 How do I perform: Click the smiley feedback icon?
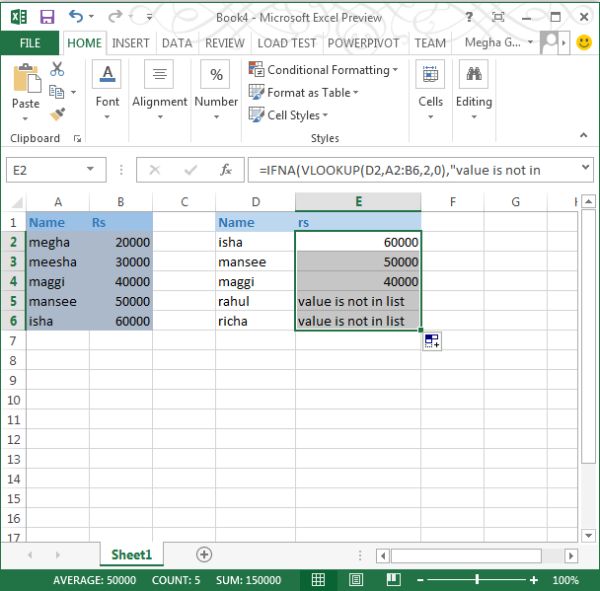[584, 42]
